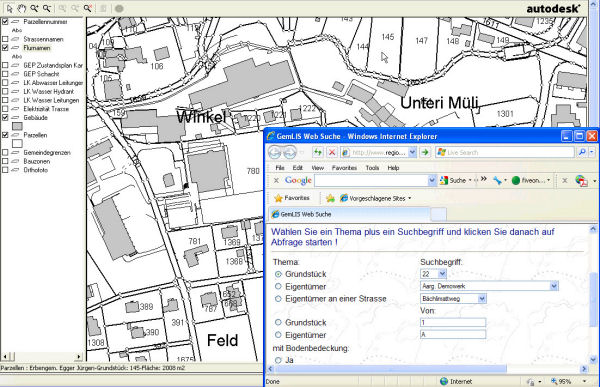
Task: Open the Tools menu
Action: coord(372,168)
